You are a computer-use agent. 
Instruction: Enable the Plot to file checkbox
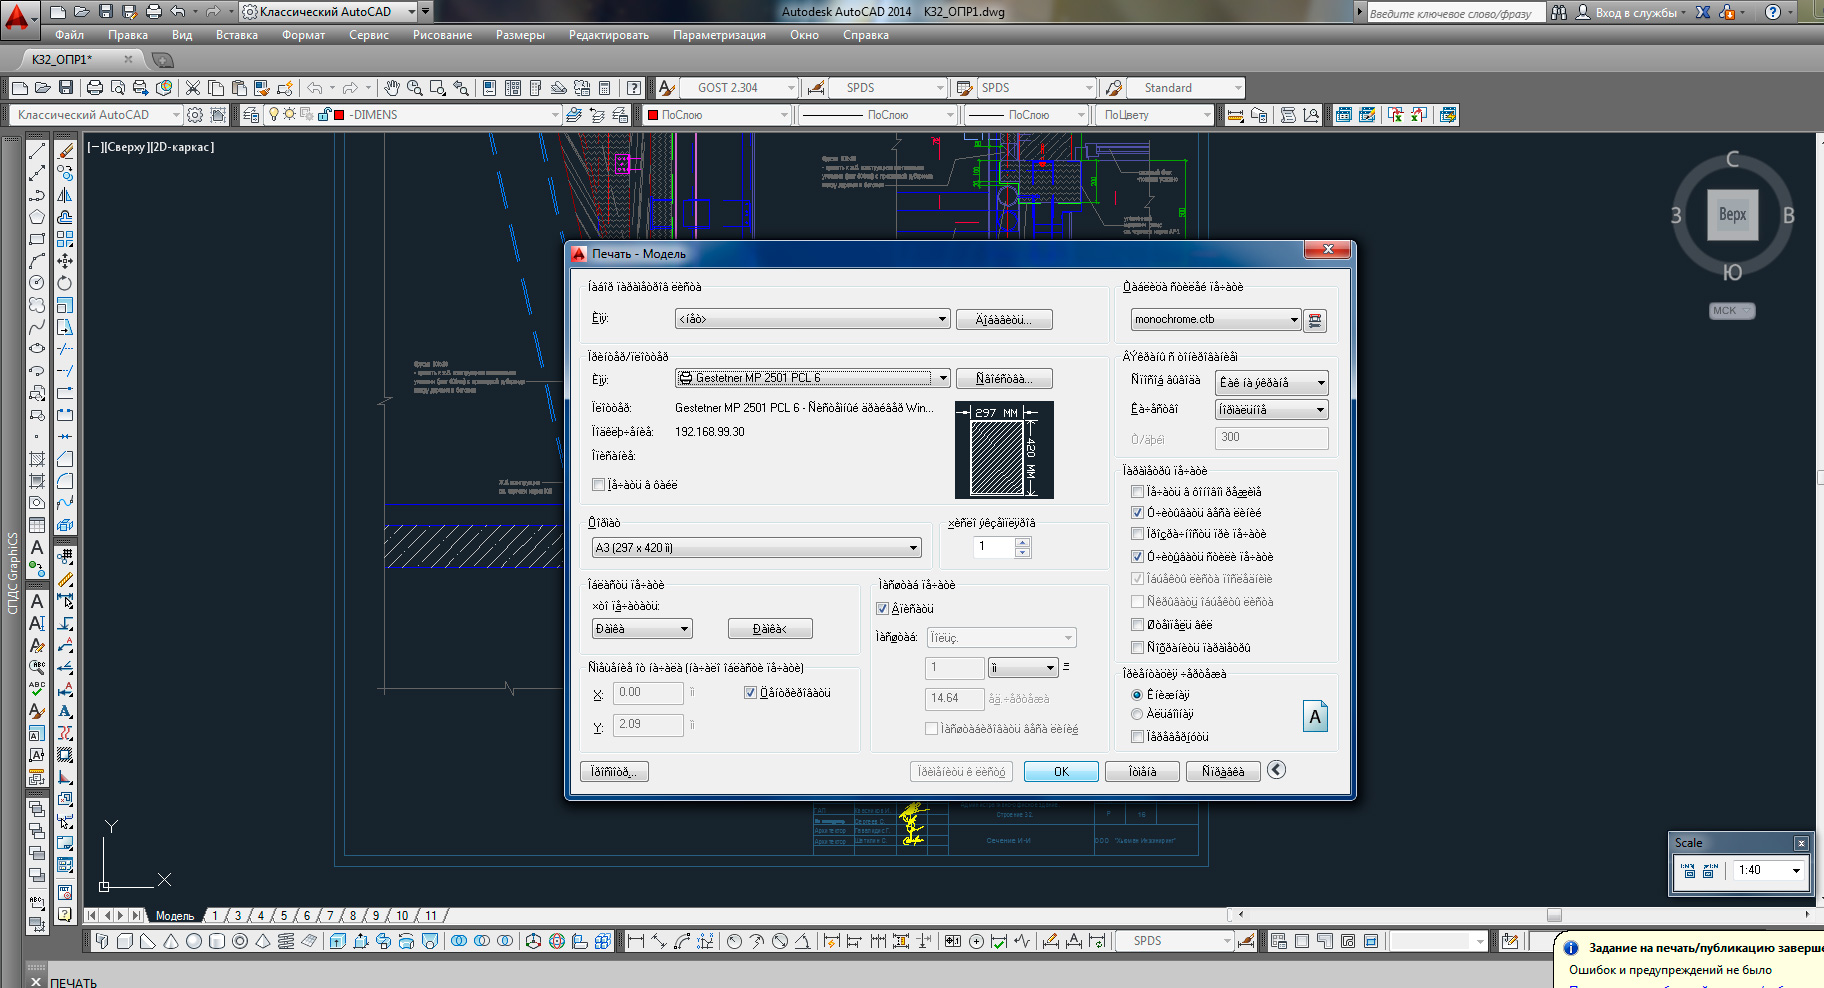click(x=598, y=485)
